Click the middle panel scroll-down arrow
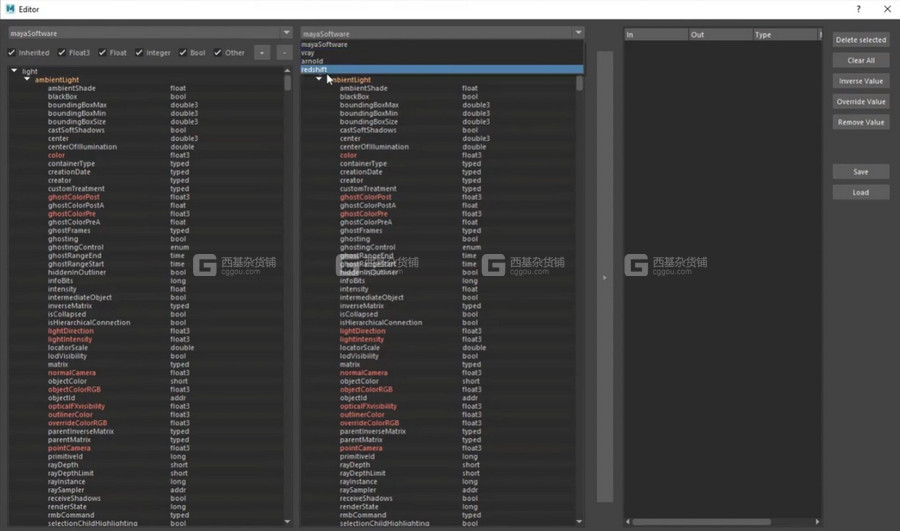This screenshot has width=900, height=531. 579,521
